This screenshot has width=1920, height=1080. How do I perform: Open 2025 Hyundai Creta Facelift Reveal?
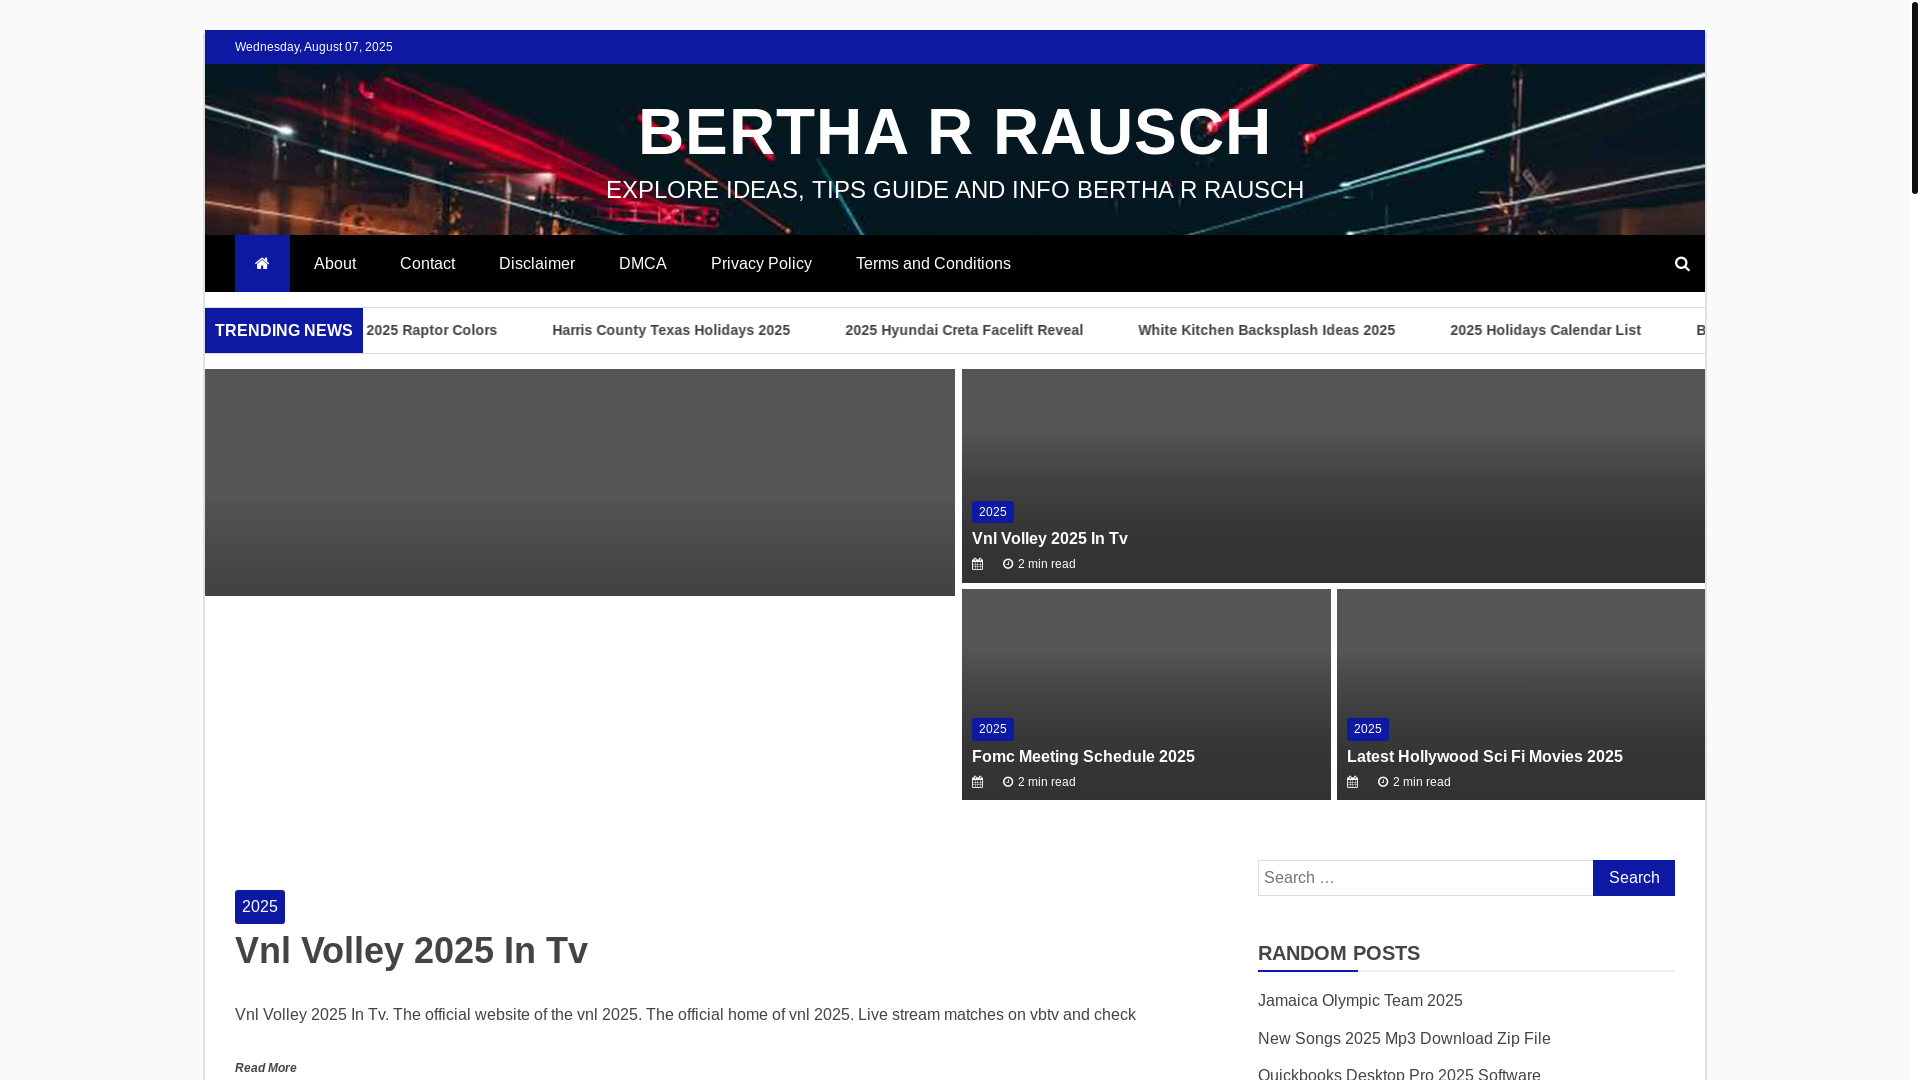point(964,330)
